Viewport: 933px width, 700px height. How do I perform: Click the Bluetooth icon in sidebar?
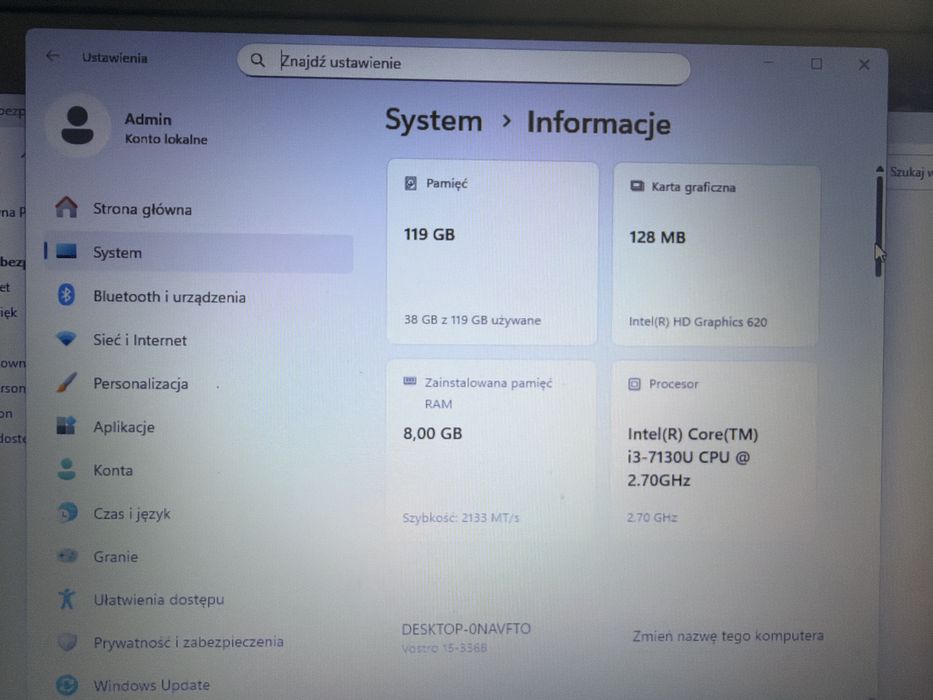click(66, 295)
